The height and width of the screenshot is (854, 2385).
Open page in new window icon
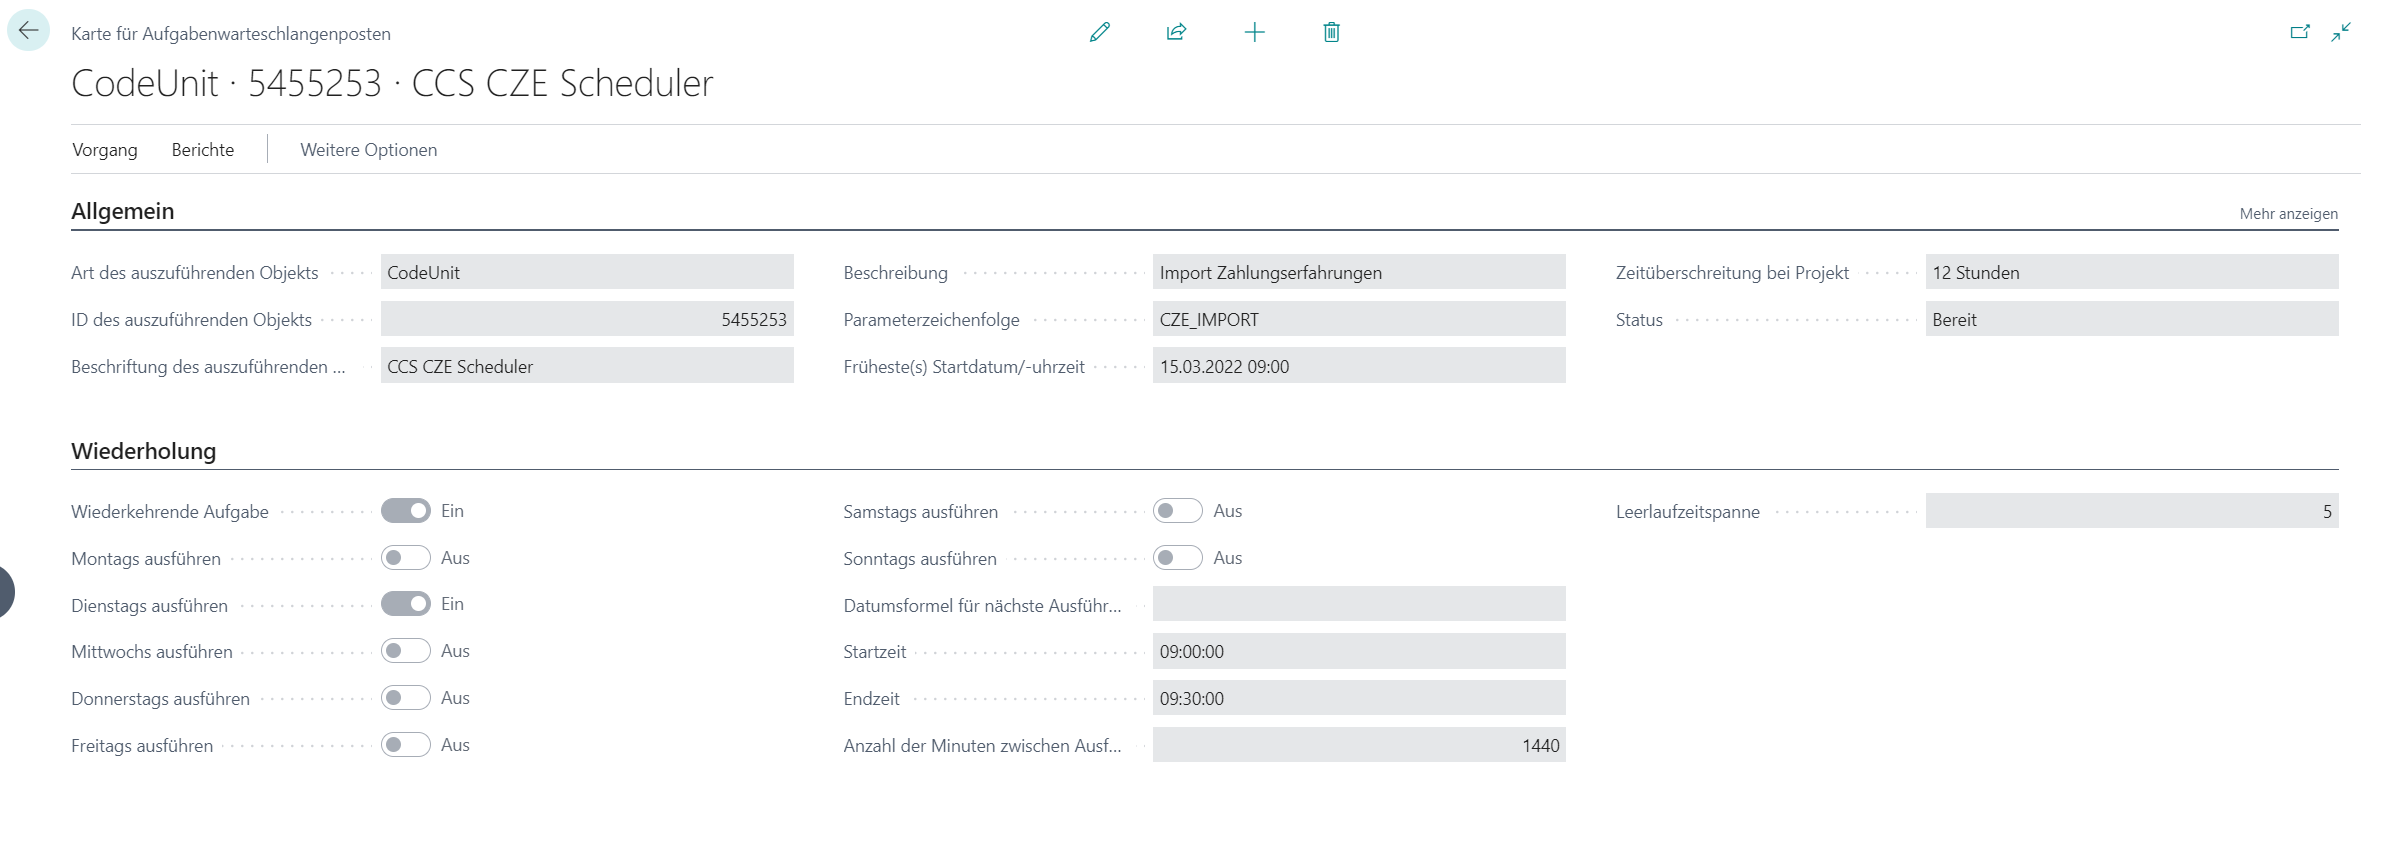point(2299,32)
